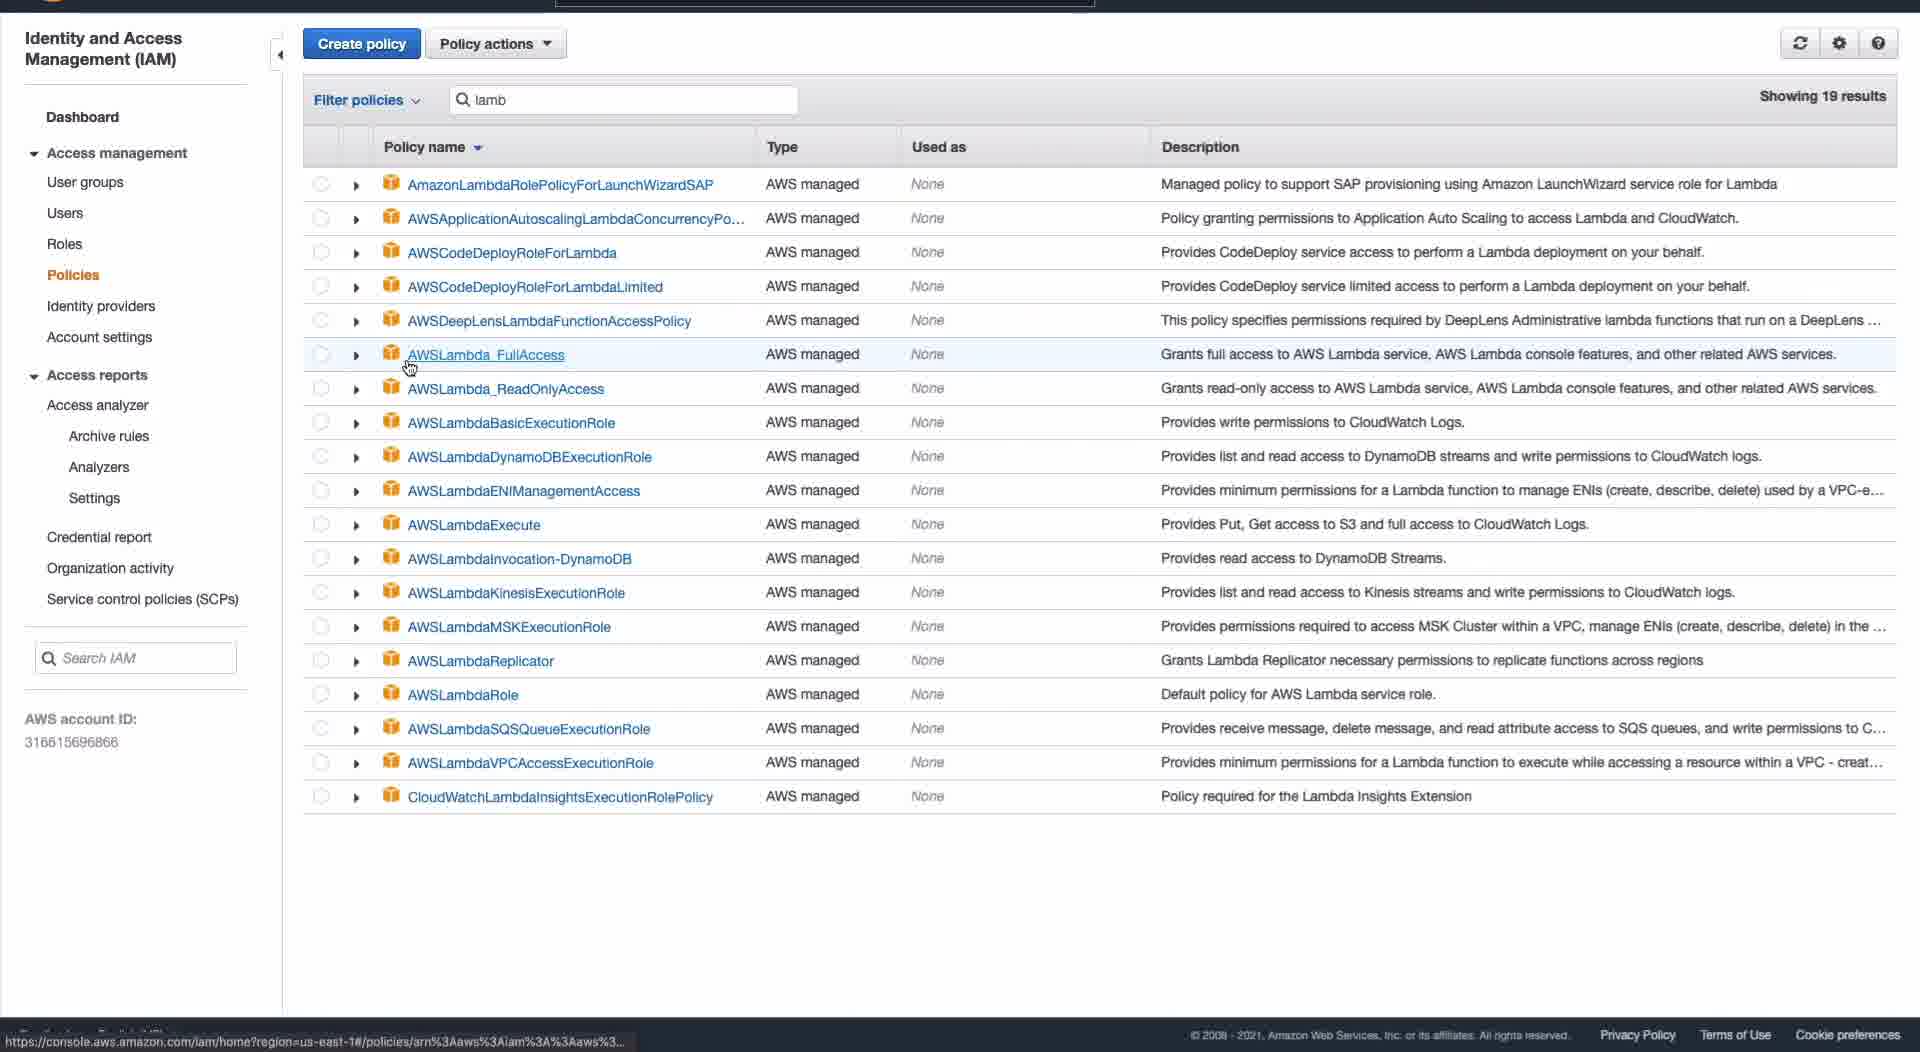Click the policy icon for AWSLambdaSQSQueueExecutionRole
This screenshot has height=1052, width=1920.
[391, 727]
